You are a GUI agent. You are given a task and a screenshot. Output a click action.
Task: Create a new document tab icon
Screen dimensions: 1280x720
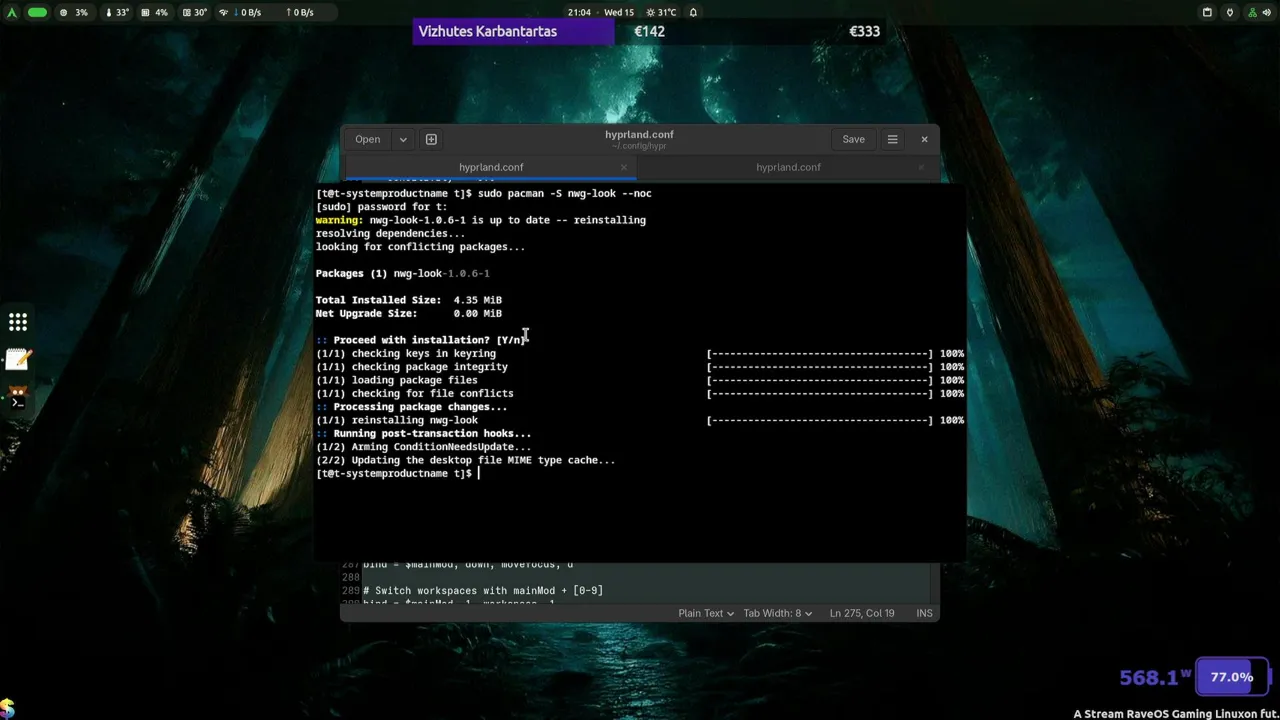[x=431, y=139]
